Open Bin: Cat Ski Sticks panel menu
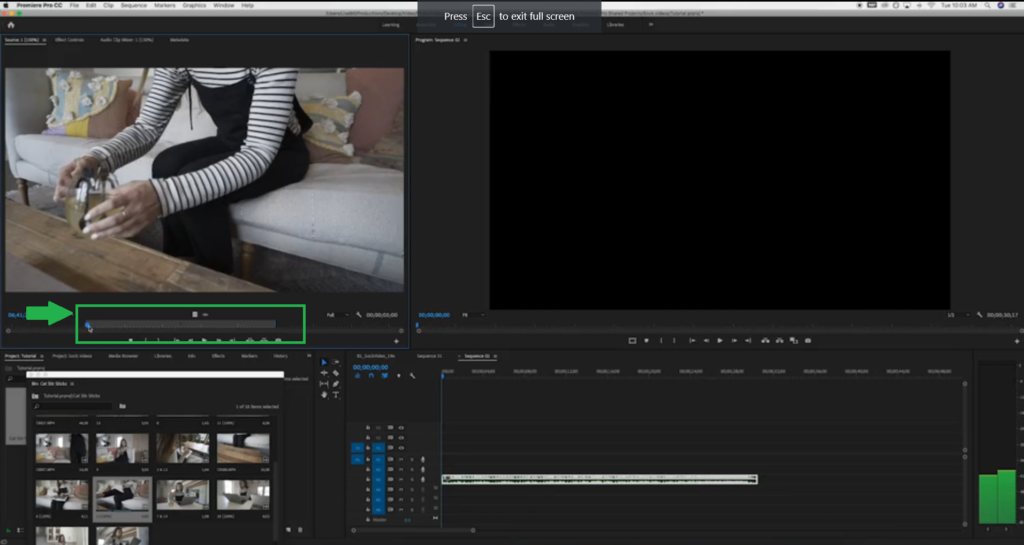 (x=72, y=384)
